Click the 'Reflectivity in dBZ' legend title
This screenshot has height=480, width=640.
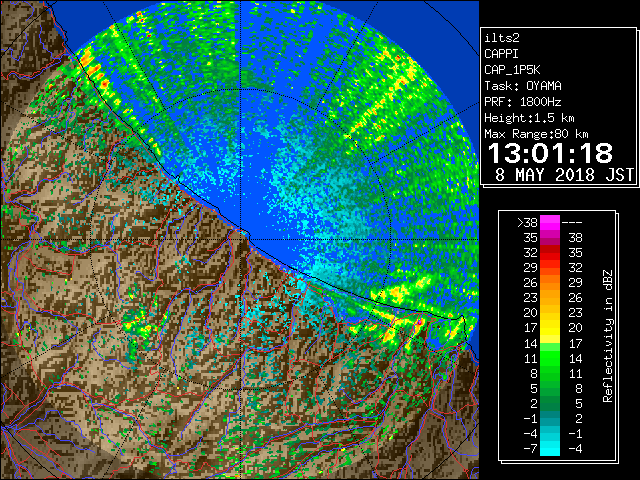[607, 336]
